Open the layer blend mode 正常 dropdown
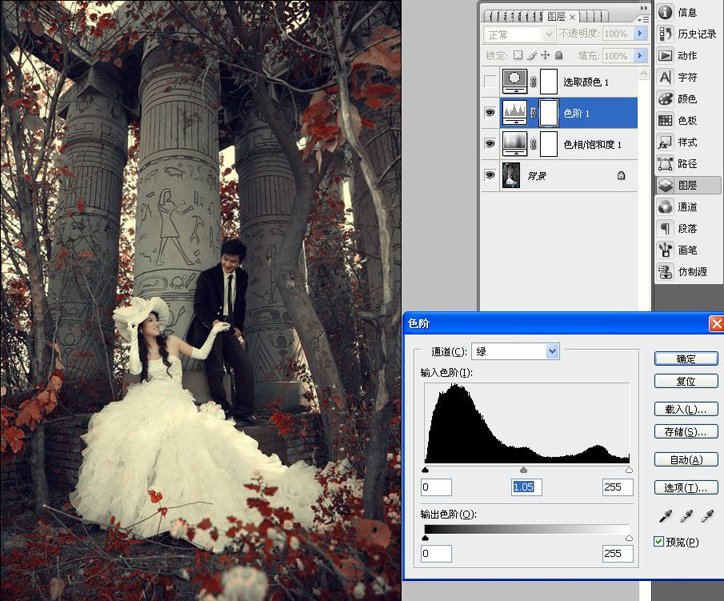724x601 pixels. pyautogui.click(x=519, y=34)
